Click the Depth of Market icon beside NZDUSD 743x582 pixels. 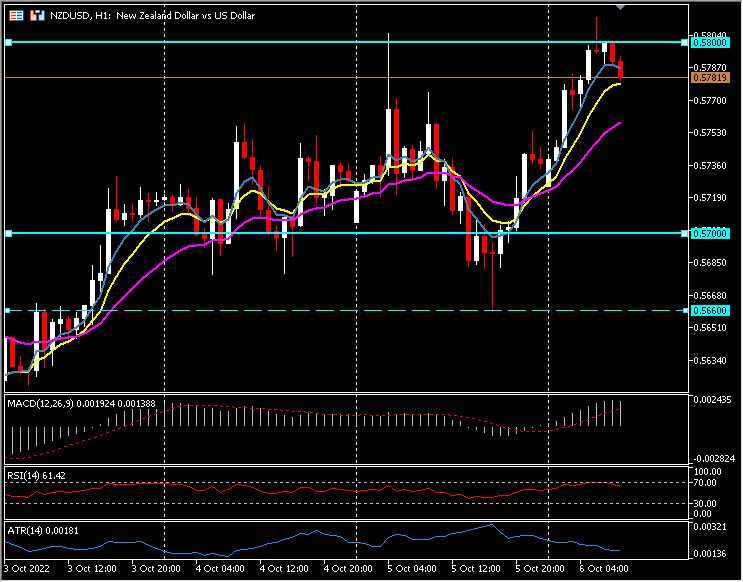37,17
